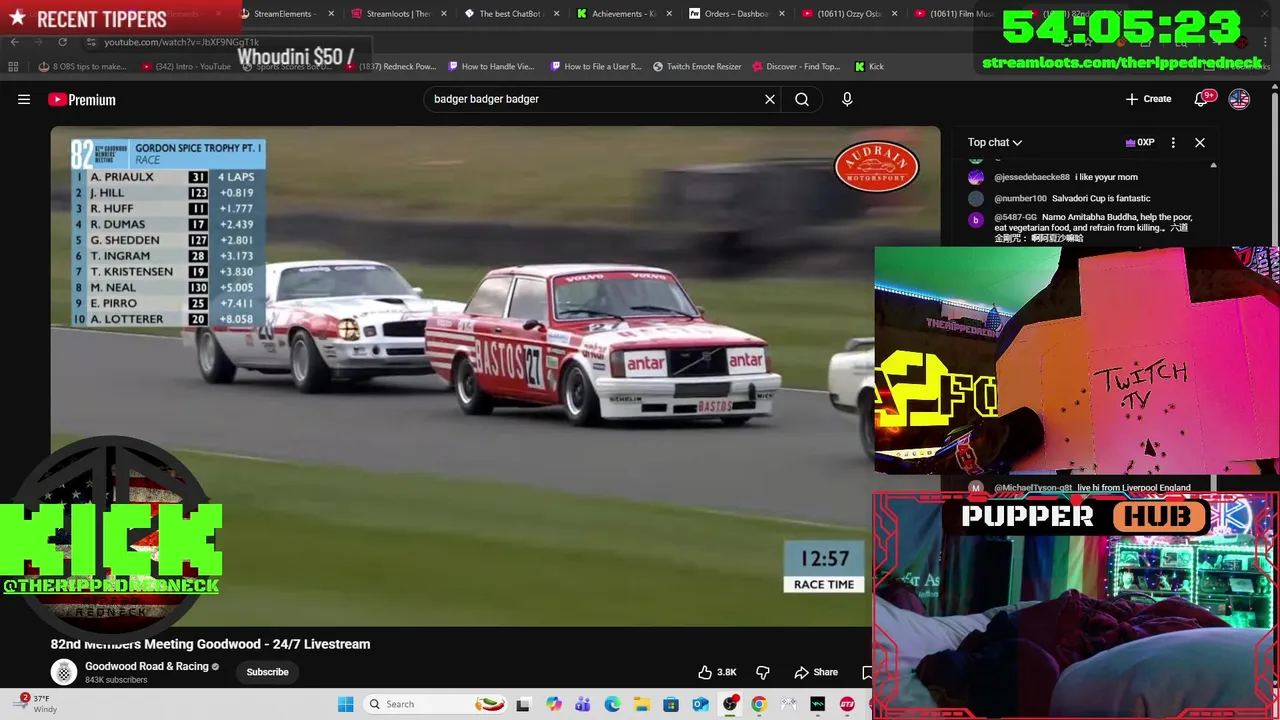1280x720 pixels.
Task: Click the 82nd Members Meeting Goodwood video title
Action: point(210,644)
